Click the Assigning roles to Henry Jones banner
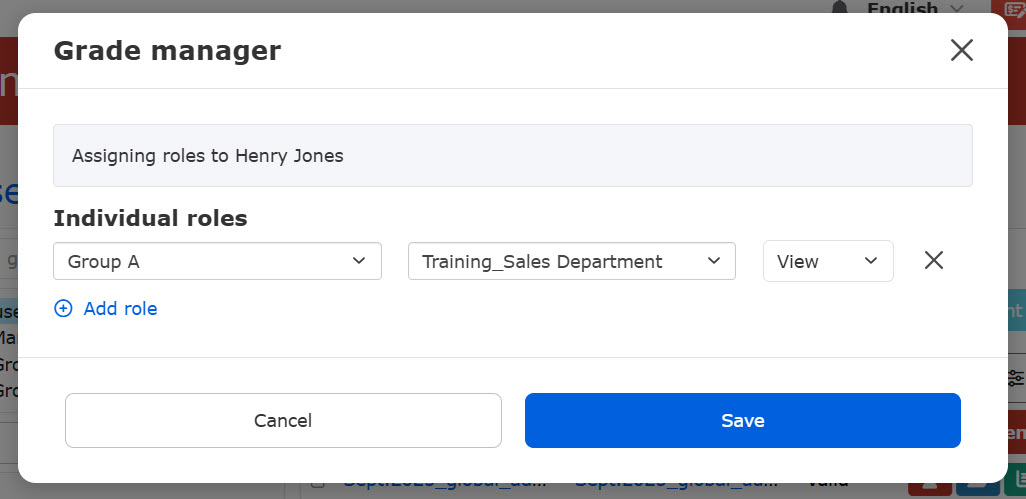The width and height of the screenshot is (1026, 499). [x=512, y=155]
